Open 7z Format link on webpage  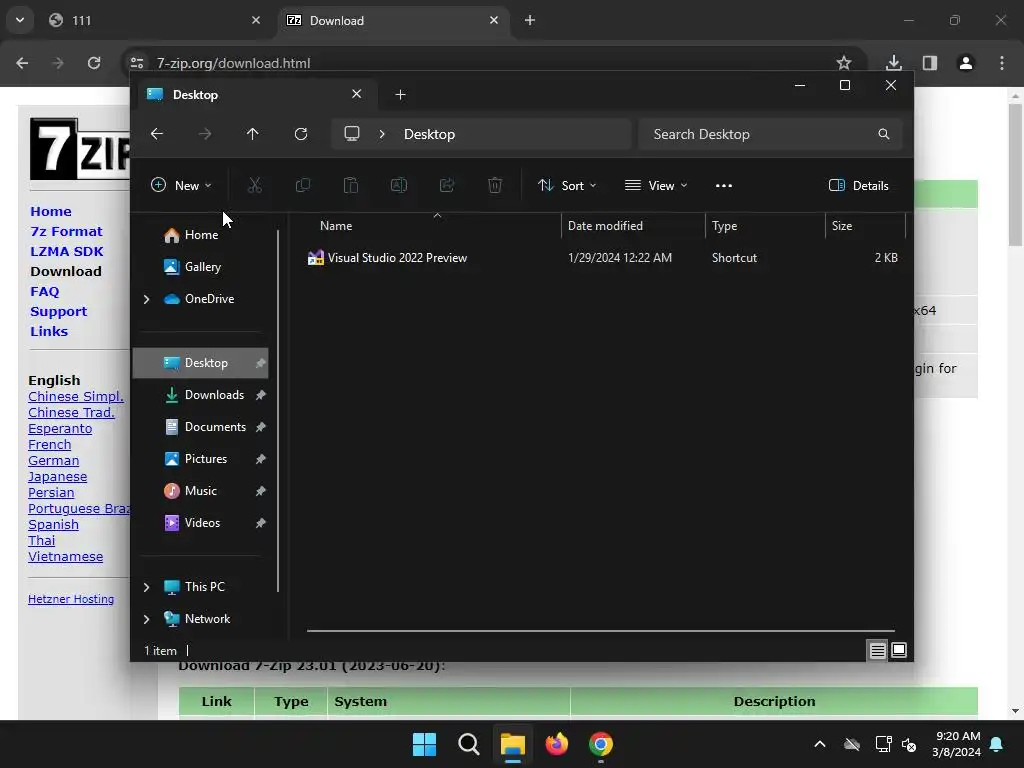tap(66, 231)
